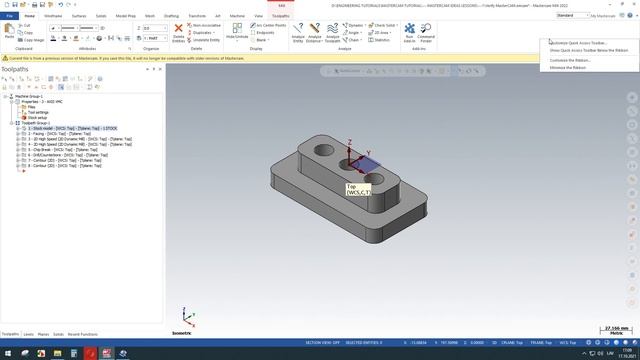
Task: Select 1 - Stock model operation
Action: point(73,128)
